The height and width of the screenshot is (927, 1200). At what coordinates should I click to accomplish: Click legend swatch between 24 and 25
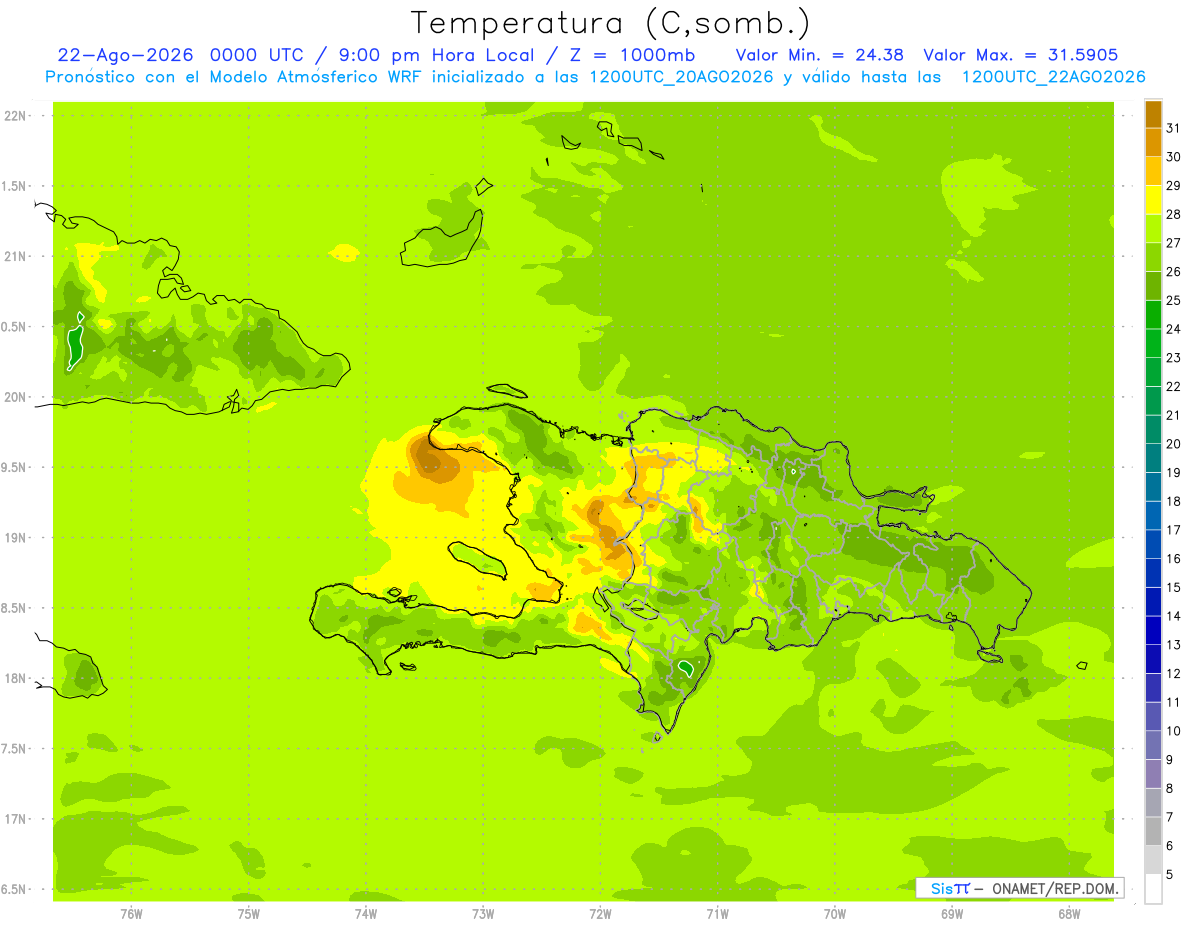pyautogui.click(x=1153, y=315)
